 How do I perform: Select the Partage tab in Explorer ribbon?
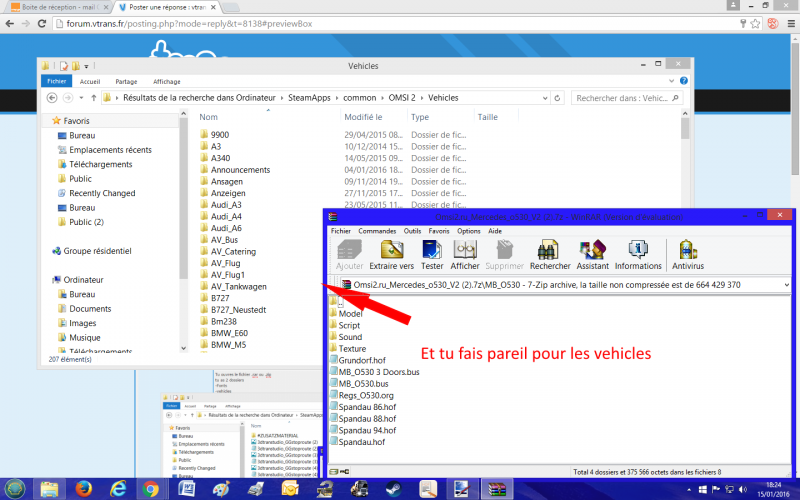tap(126, 81)
